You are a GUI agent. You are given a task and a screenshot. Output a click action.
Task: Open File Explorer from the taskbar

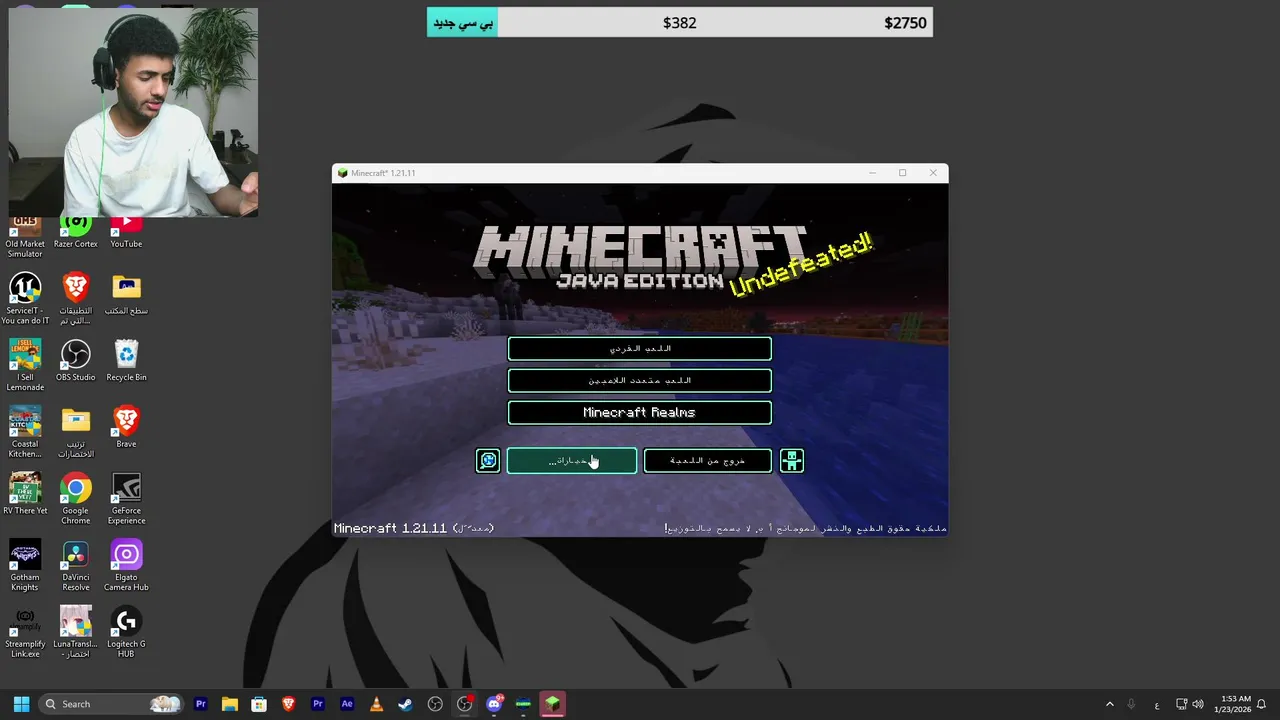click(x=230, y=704)
